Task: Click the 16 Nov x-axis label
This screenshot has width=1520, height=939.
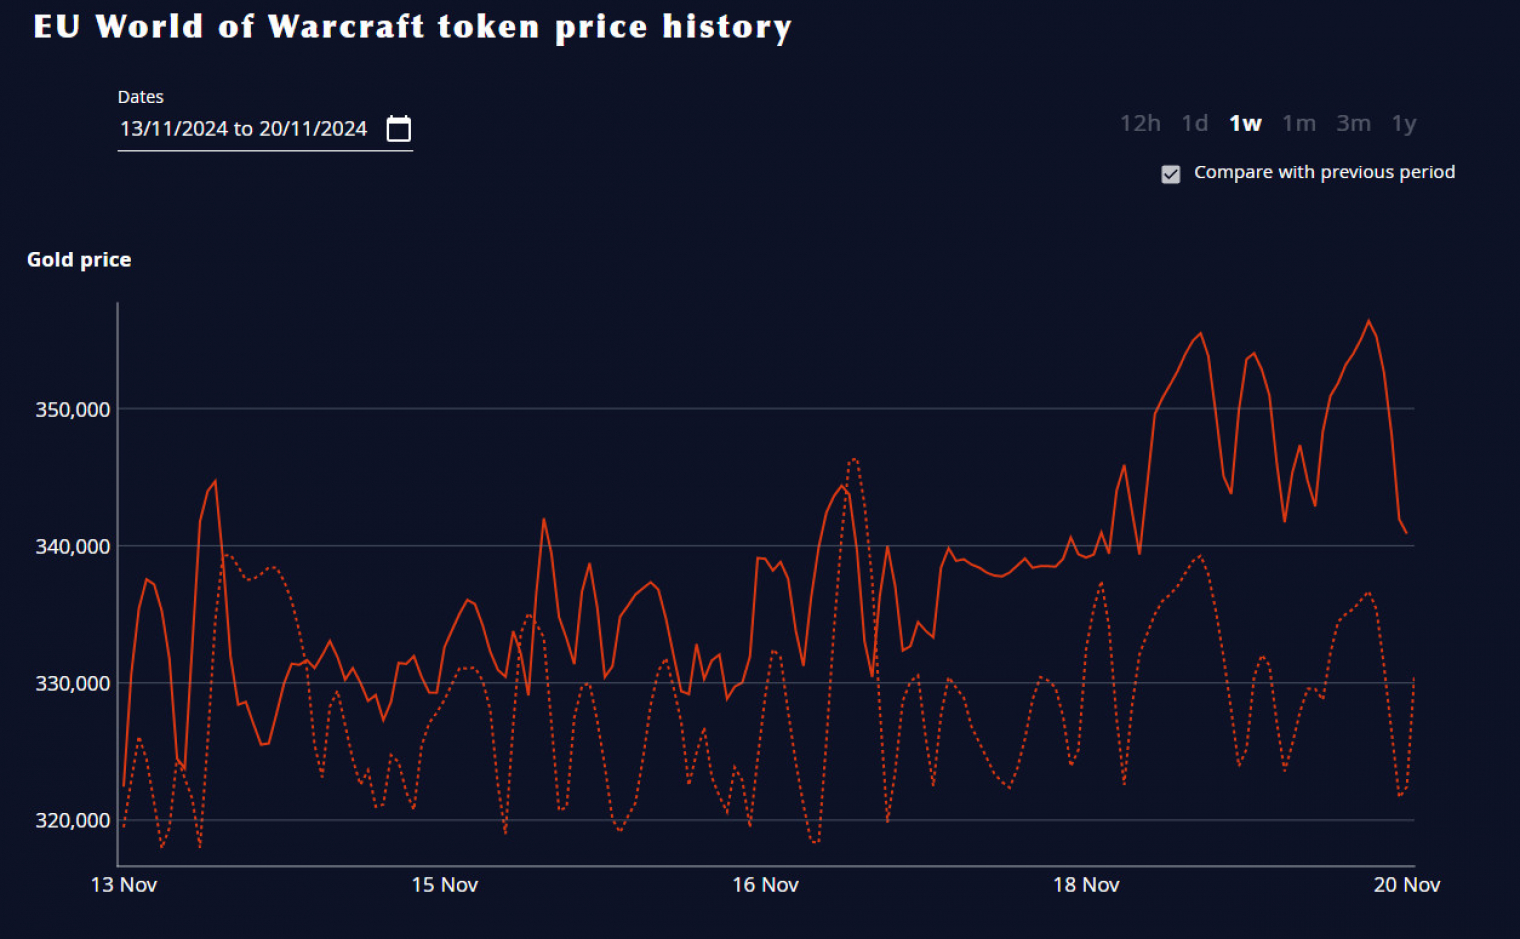Action: pyautogui.click(x=765, y=885)
